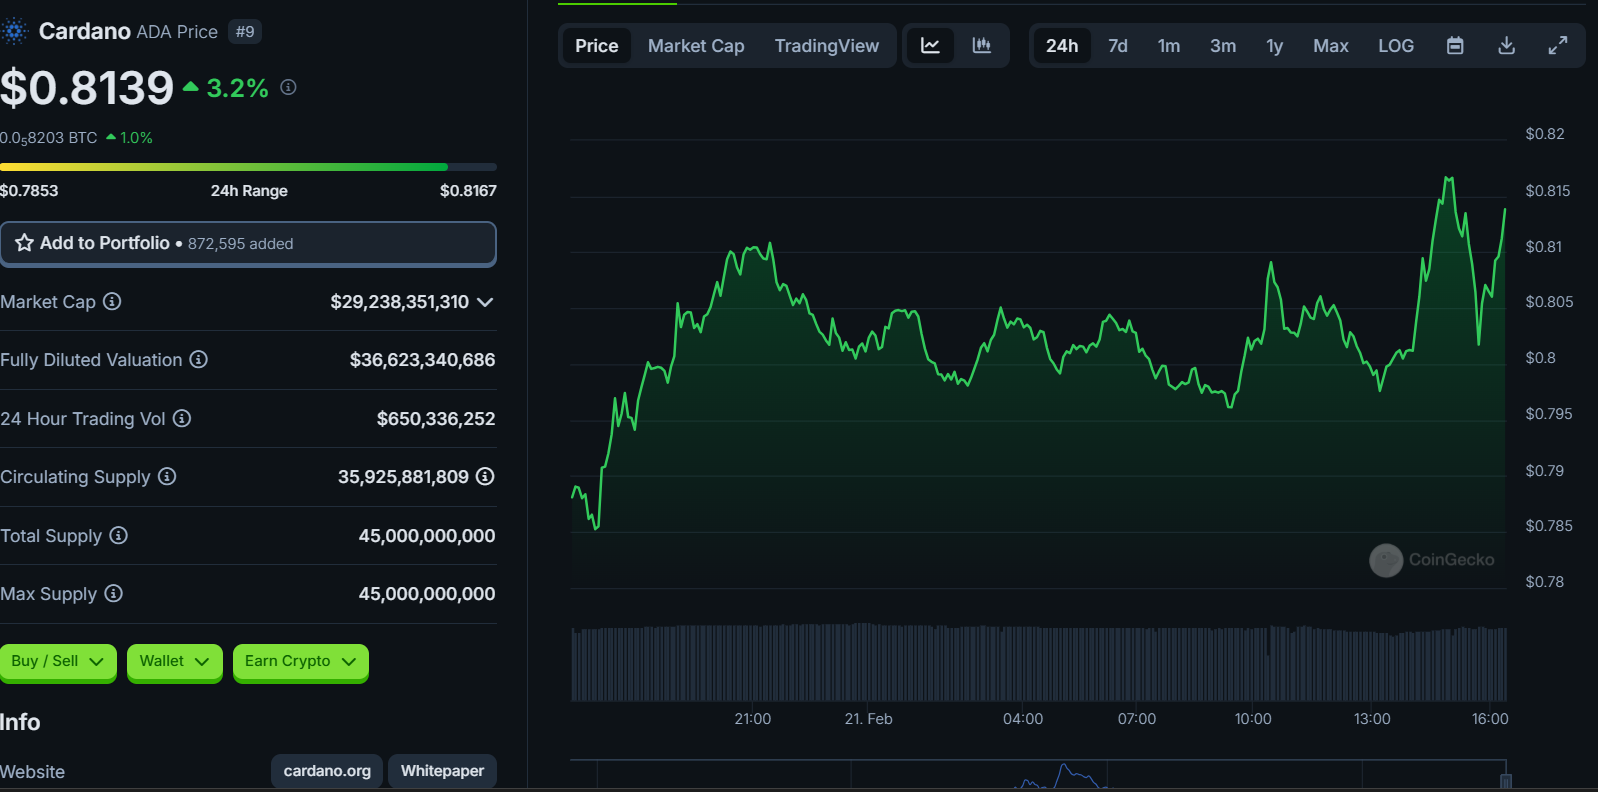Click the $650,336,252 trading volume value
Viewport: 1598px width, 792px height.
point(436,419)
